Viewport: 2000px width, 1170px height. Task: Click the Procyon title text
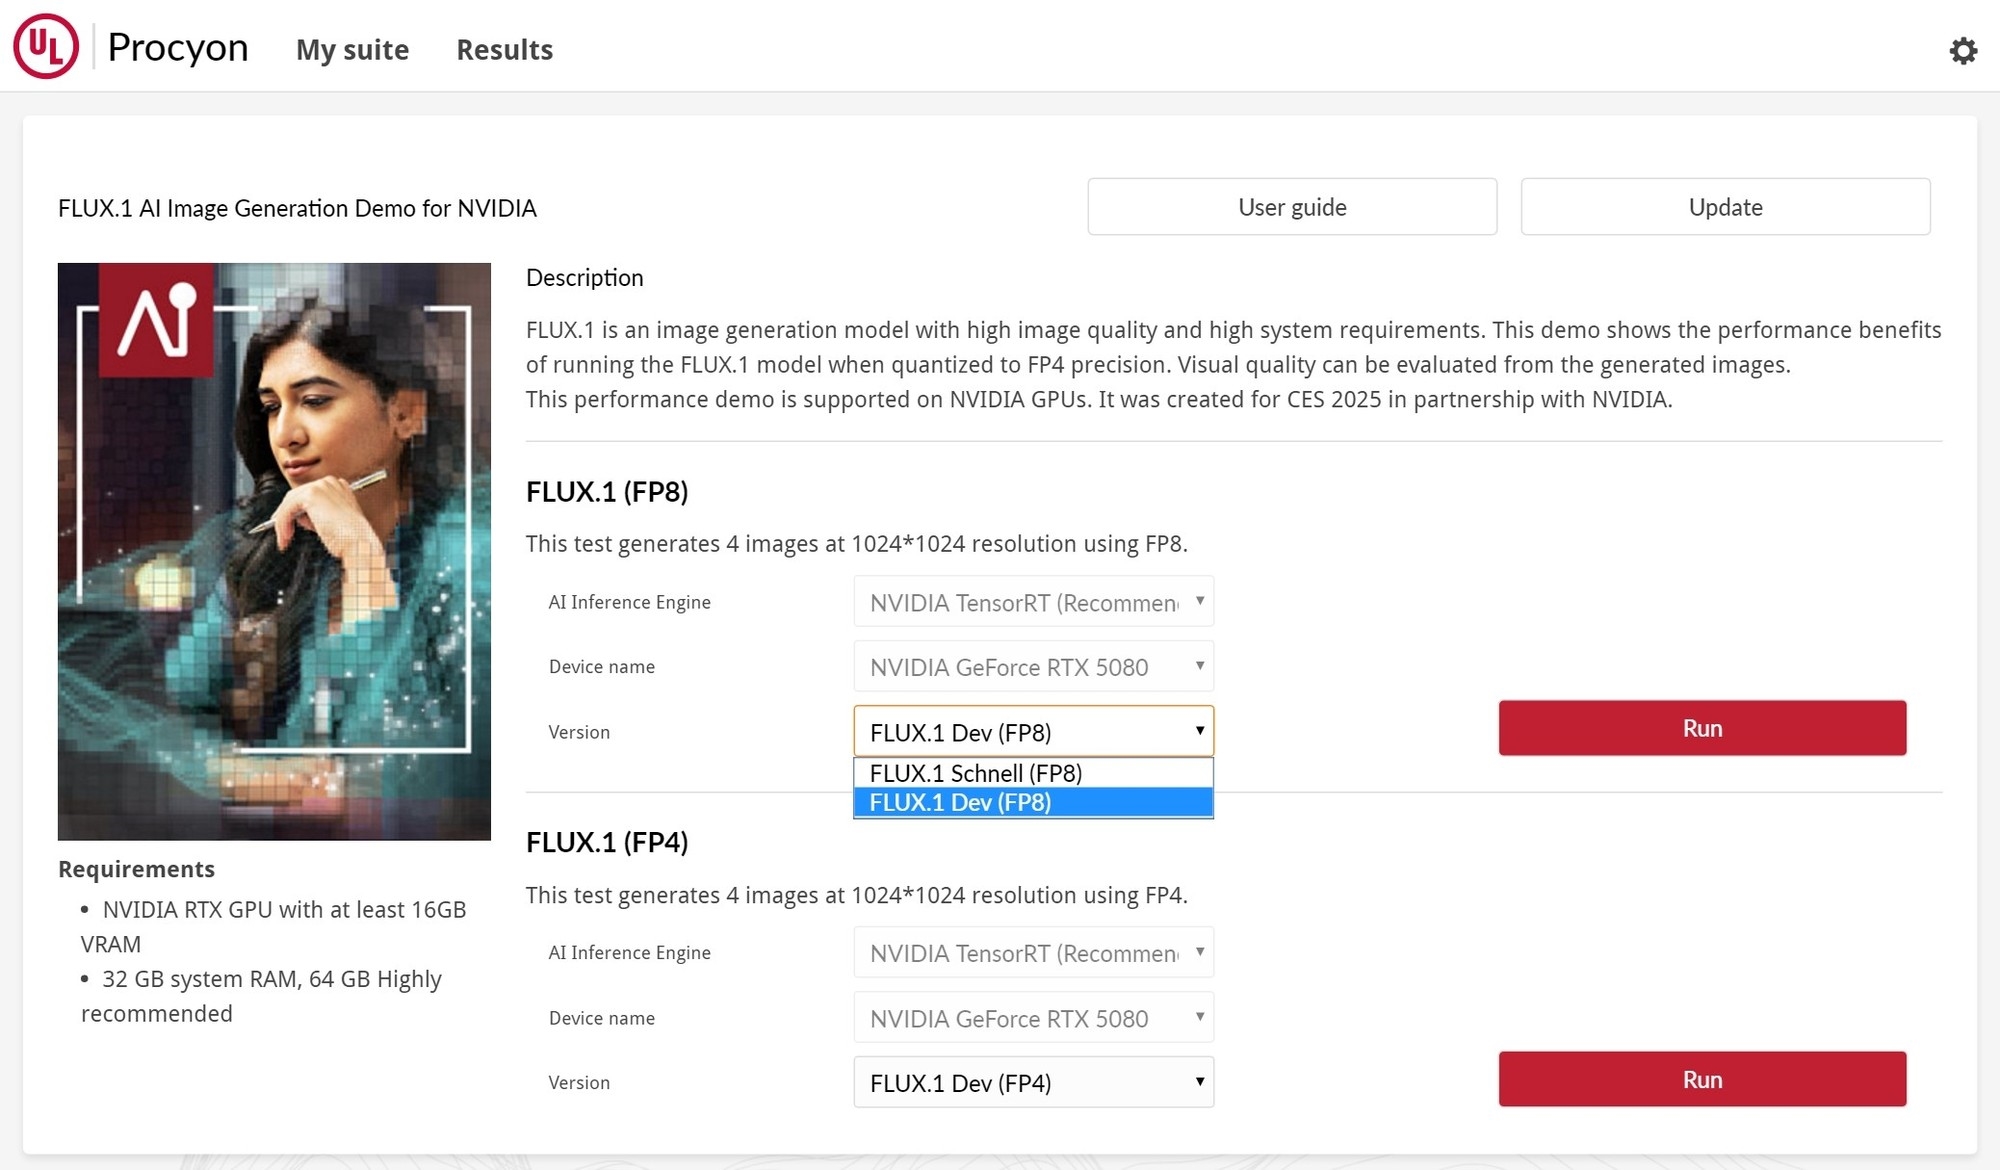coord(178,48)
